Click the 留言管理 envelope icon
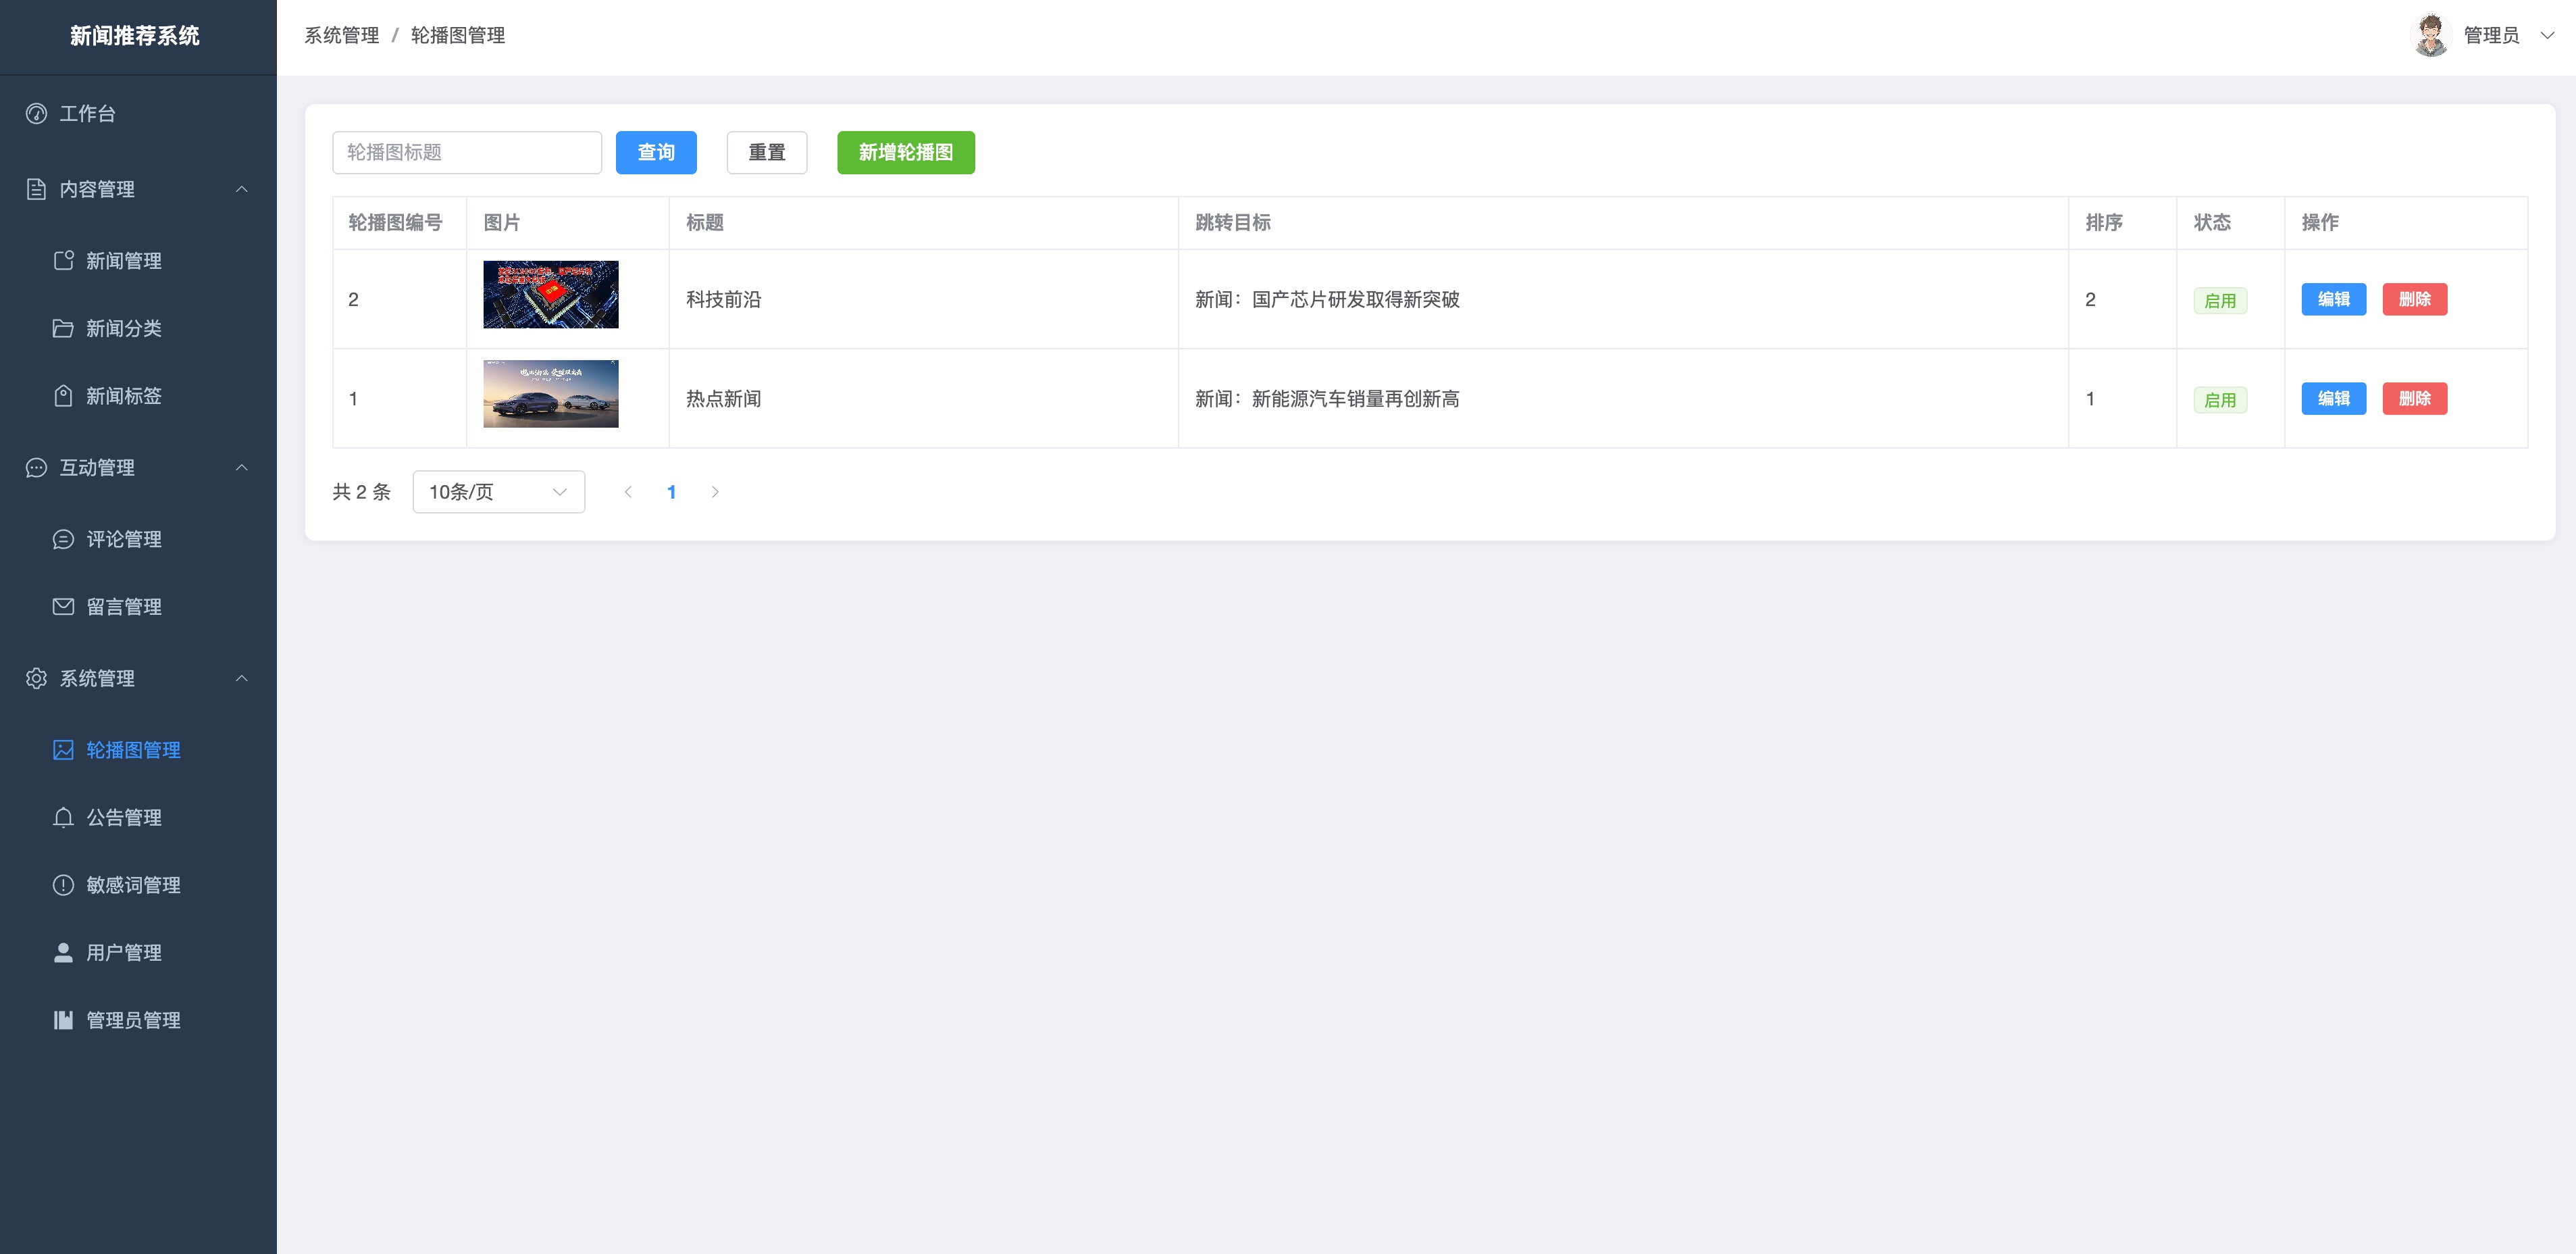This screenshot has height=1254, width=2576. point(63,607)
